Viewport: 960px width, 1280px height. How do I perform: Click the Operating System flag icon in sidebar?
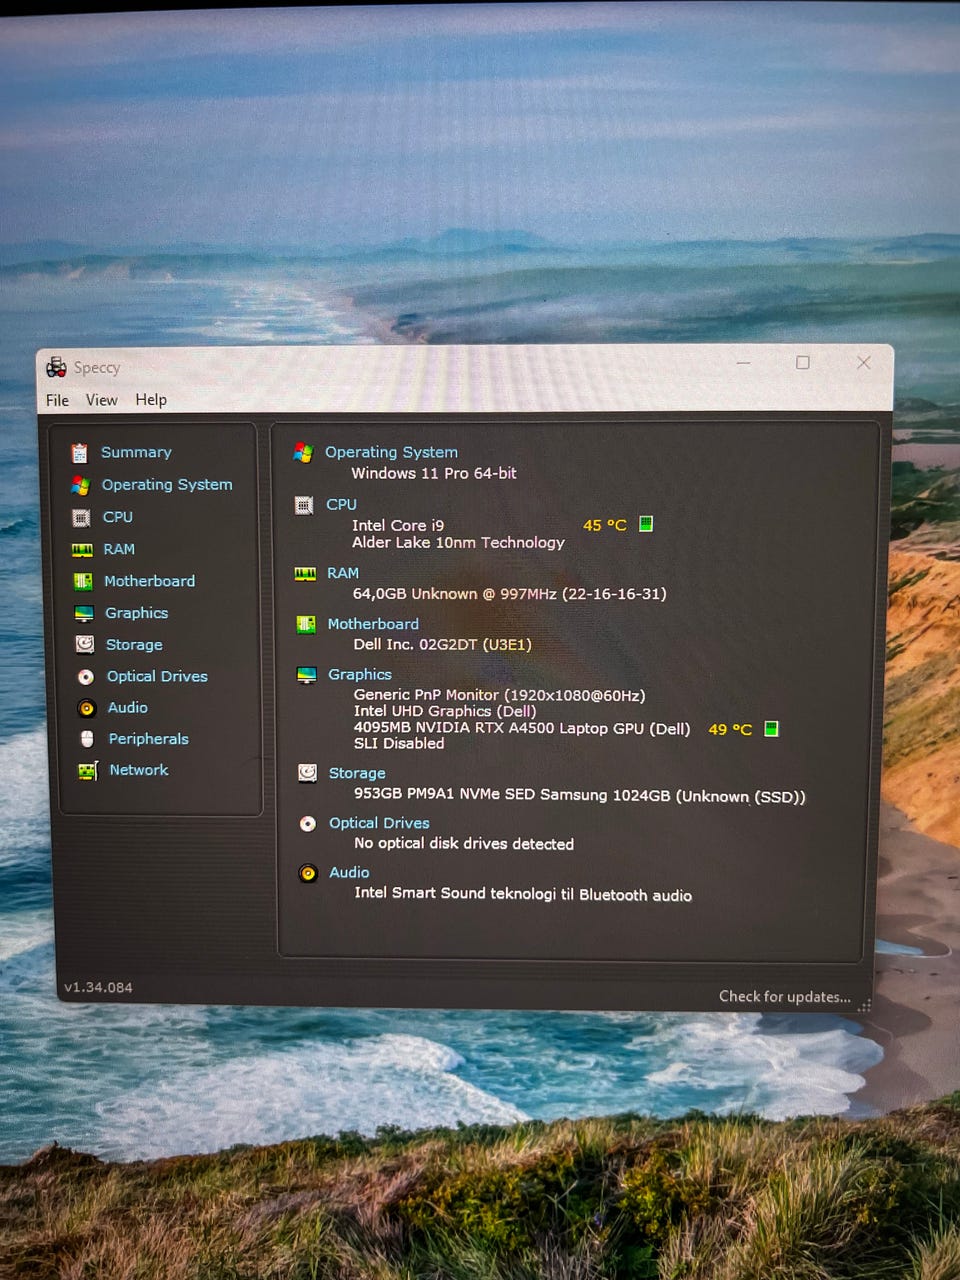pyautogui.click(x=80, y=485)
